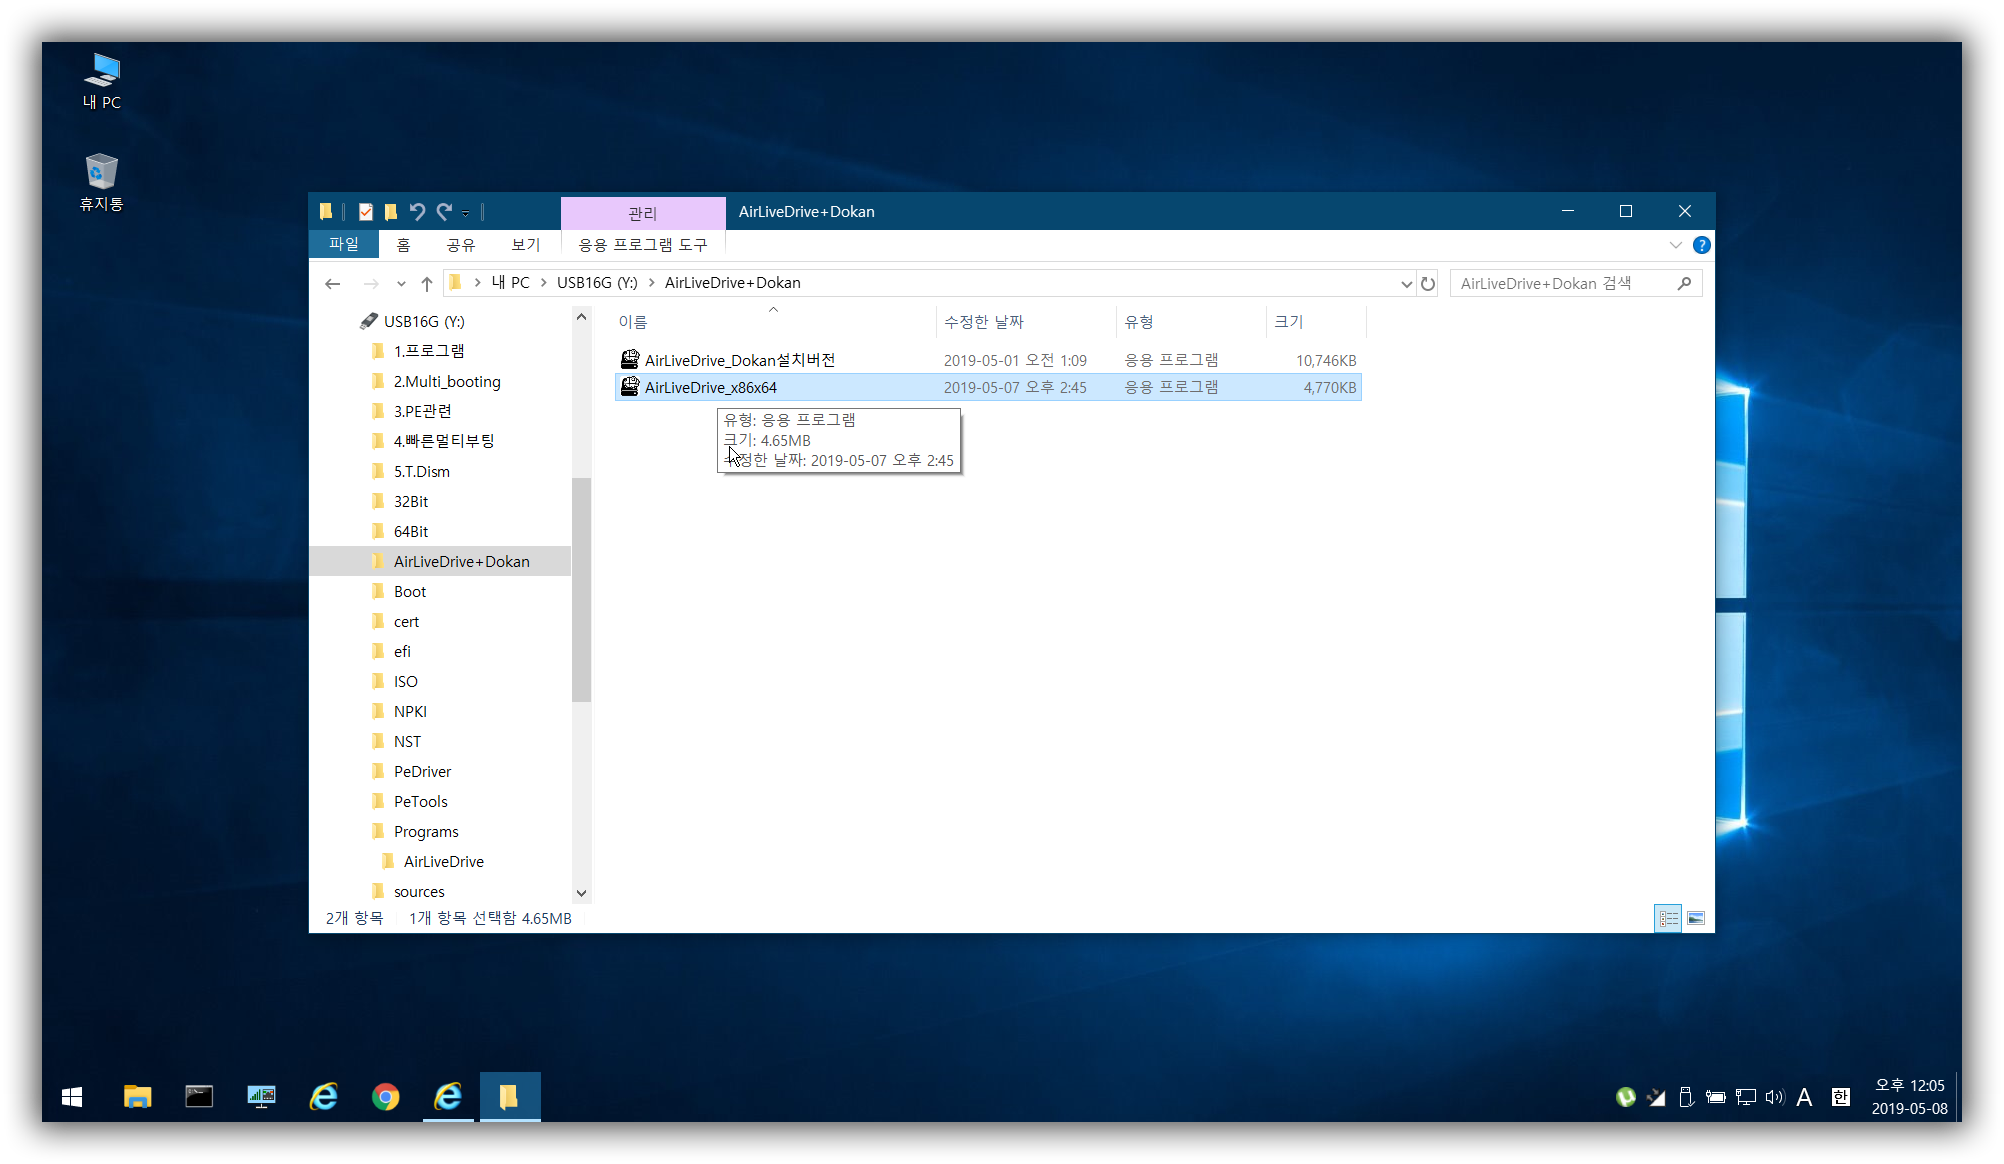This screenshot has width=2004, height=1164.
Task: Switch to the 보기 ribbon tab
Action: coord(525,244)
